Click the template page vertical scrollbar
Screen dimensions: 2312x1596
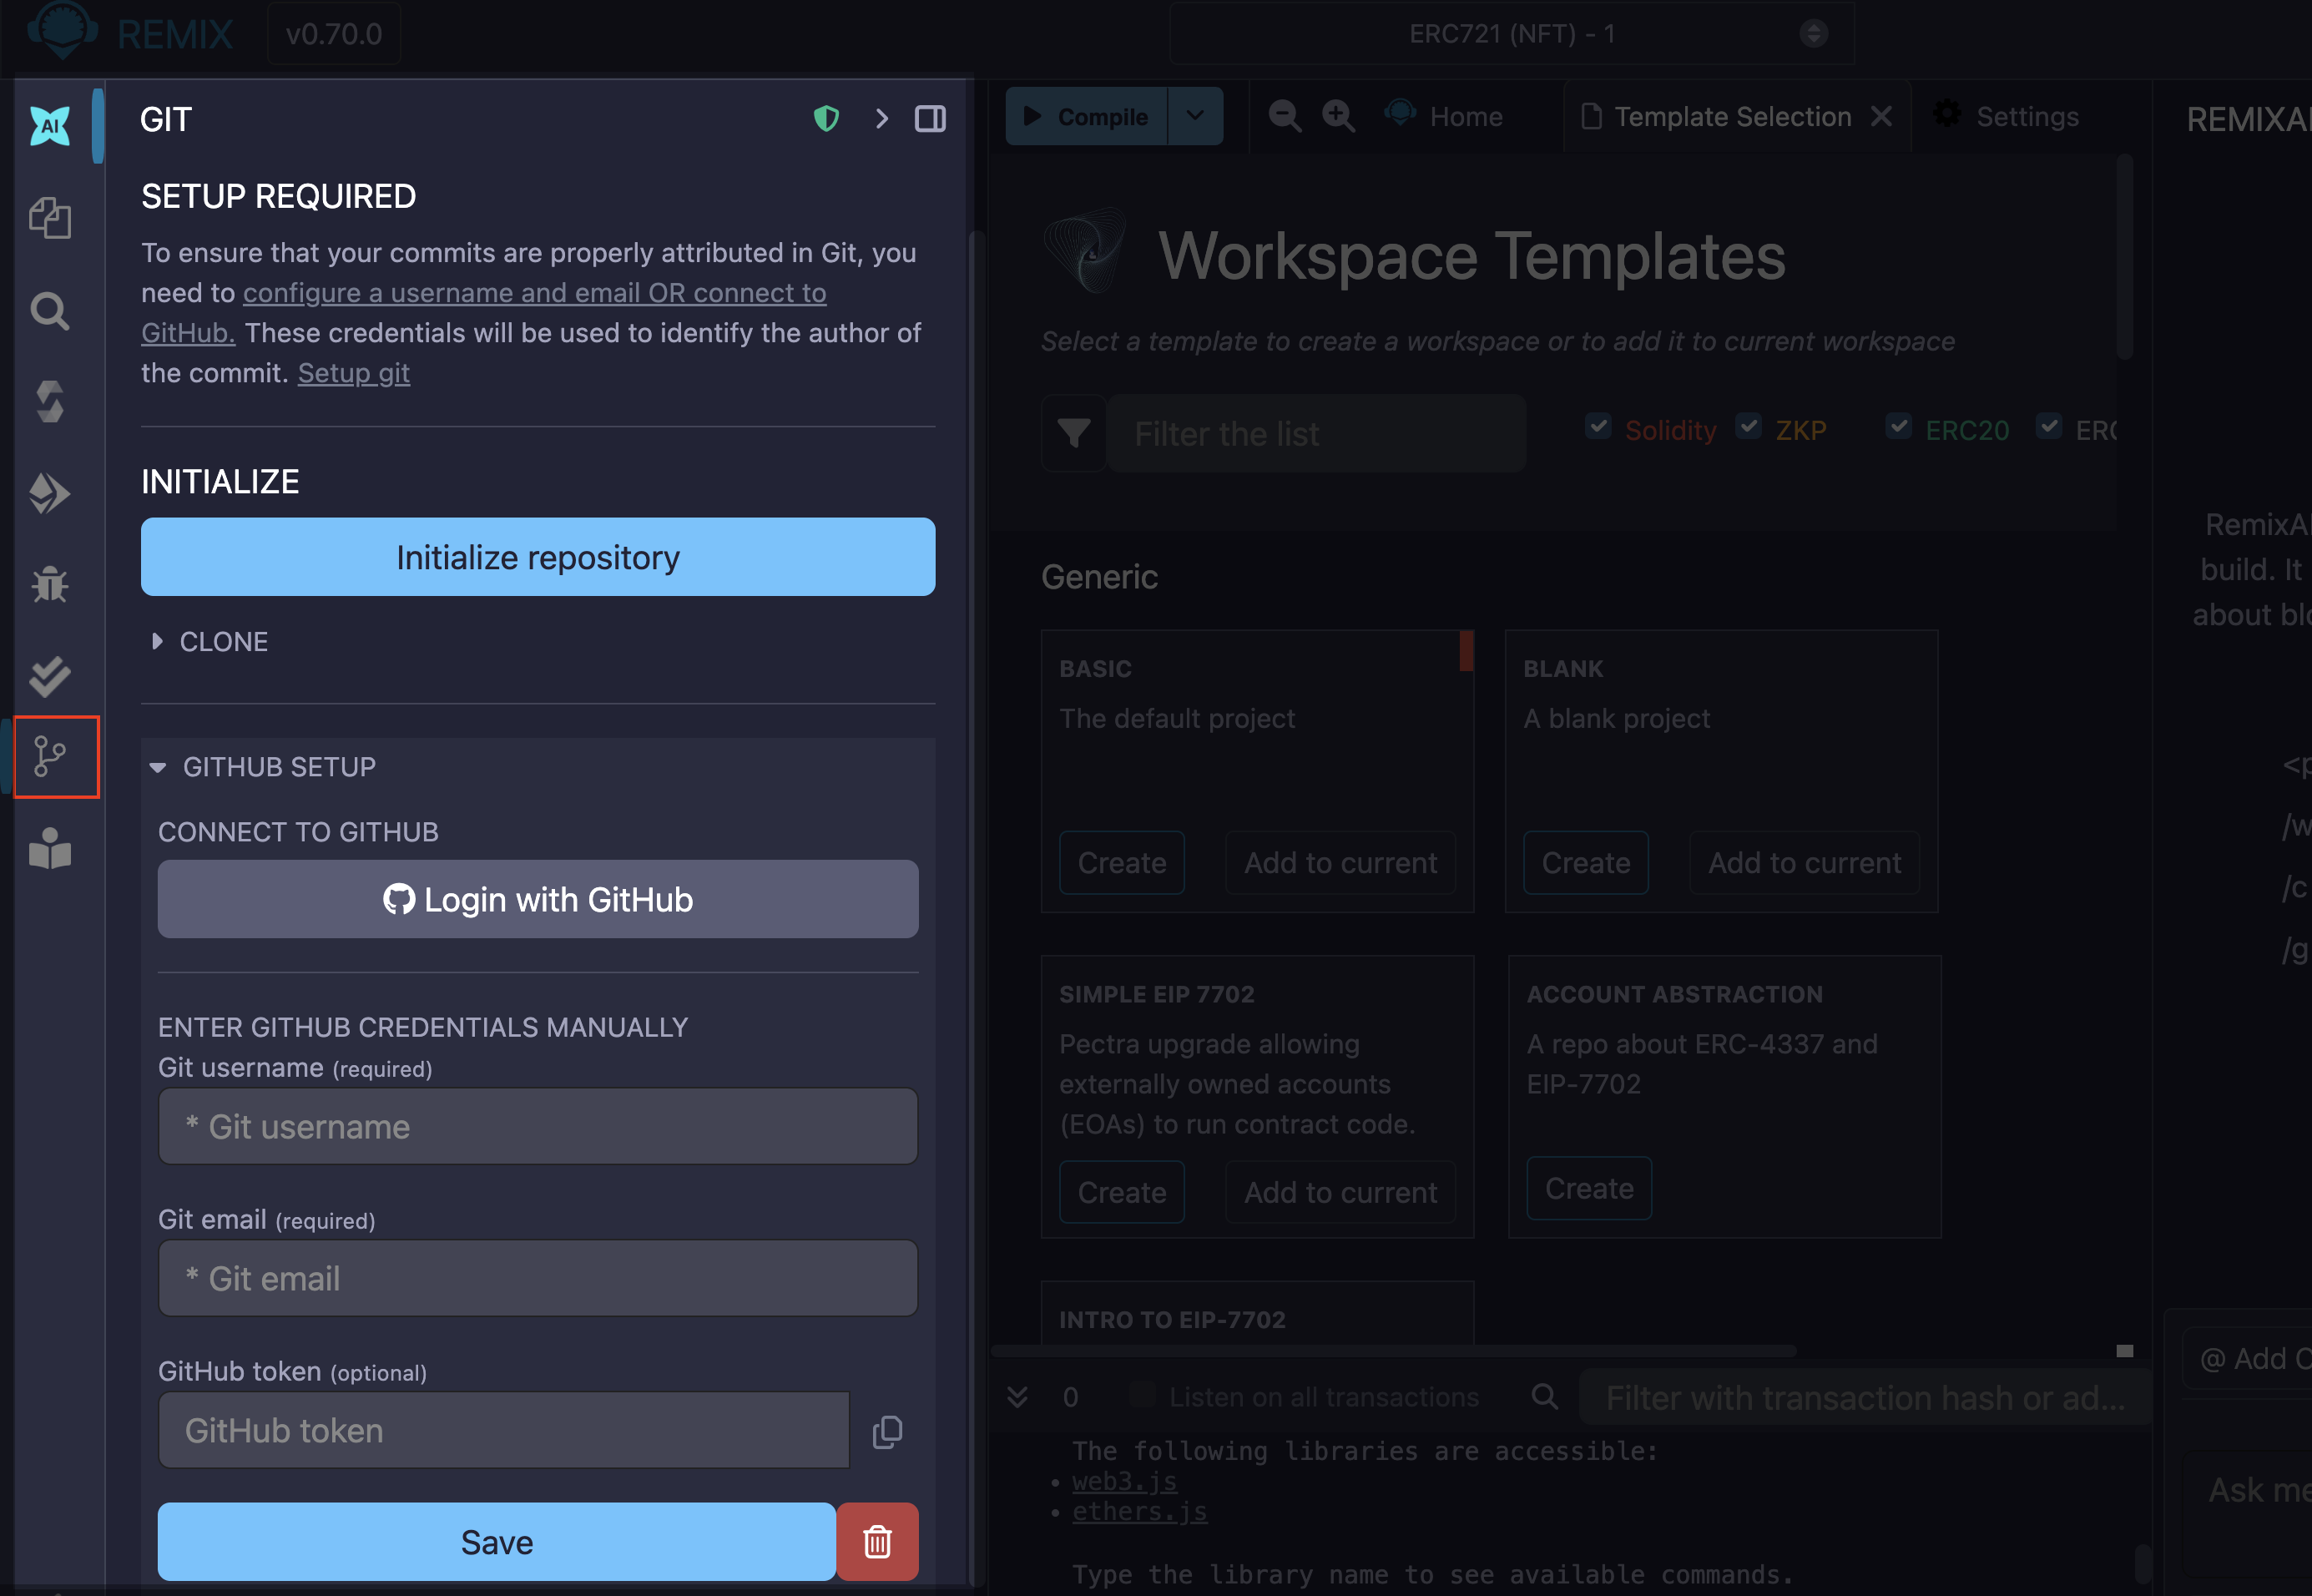tap(2125, 257)
